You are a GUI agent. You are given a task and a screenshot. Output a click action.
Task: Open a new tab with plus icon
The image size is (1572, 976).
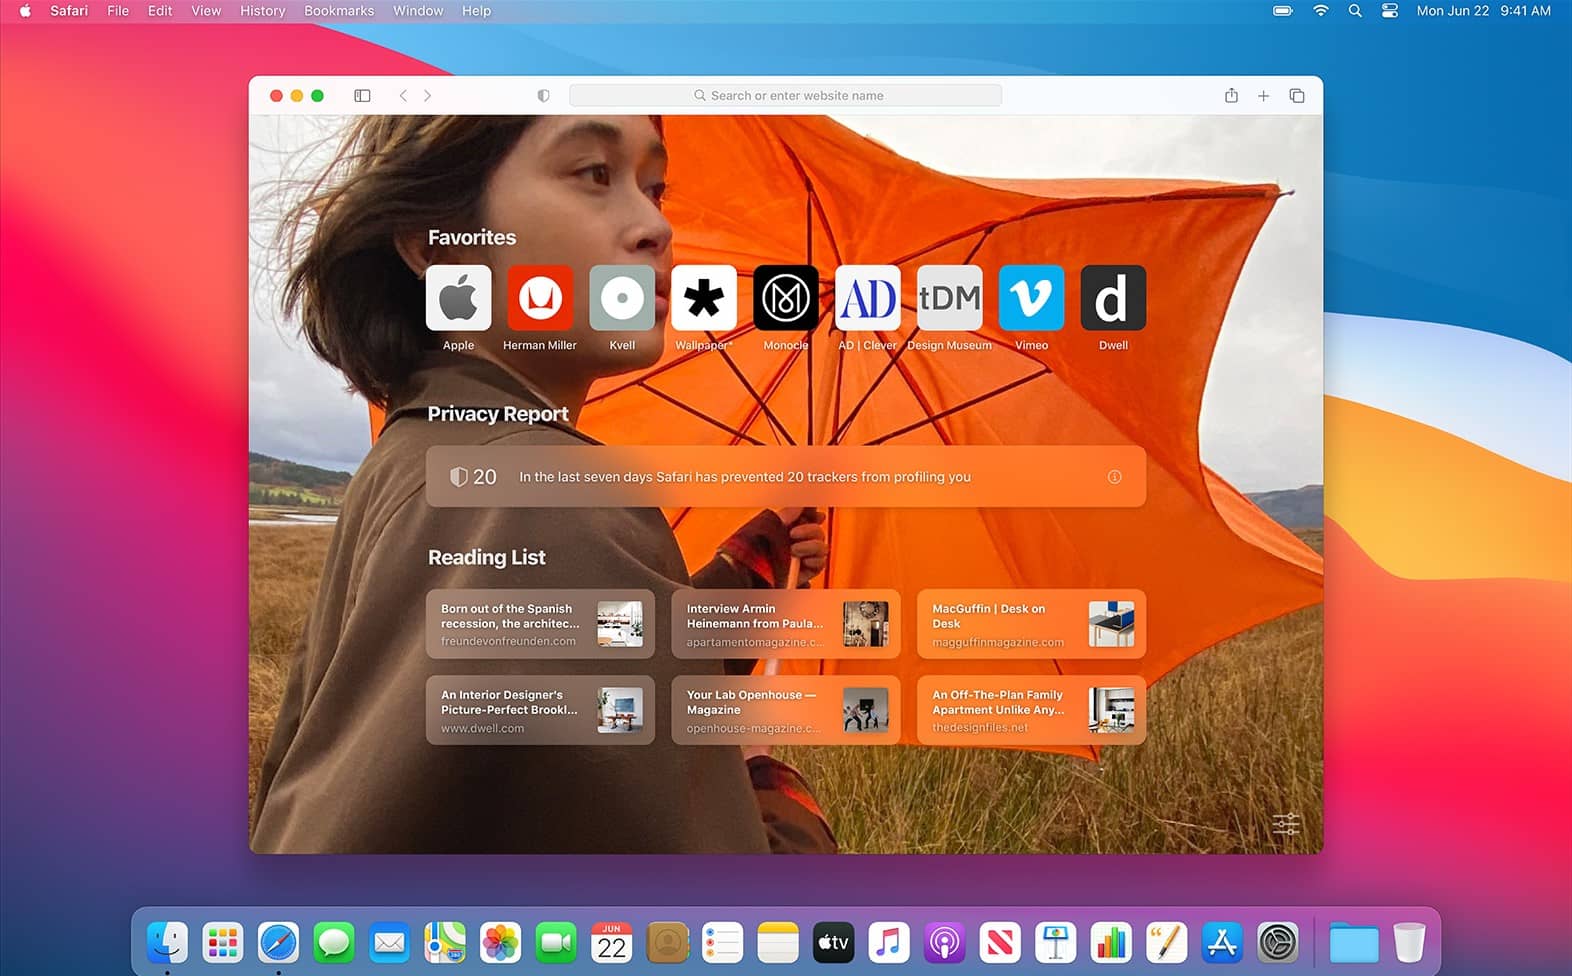tap(1263, 96)
